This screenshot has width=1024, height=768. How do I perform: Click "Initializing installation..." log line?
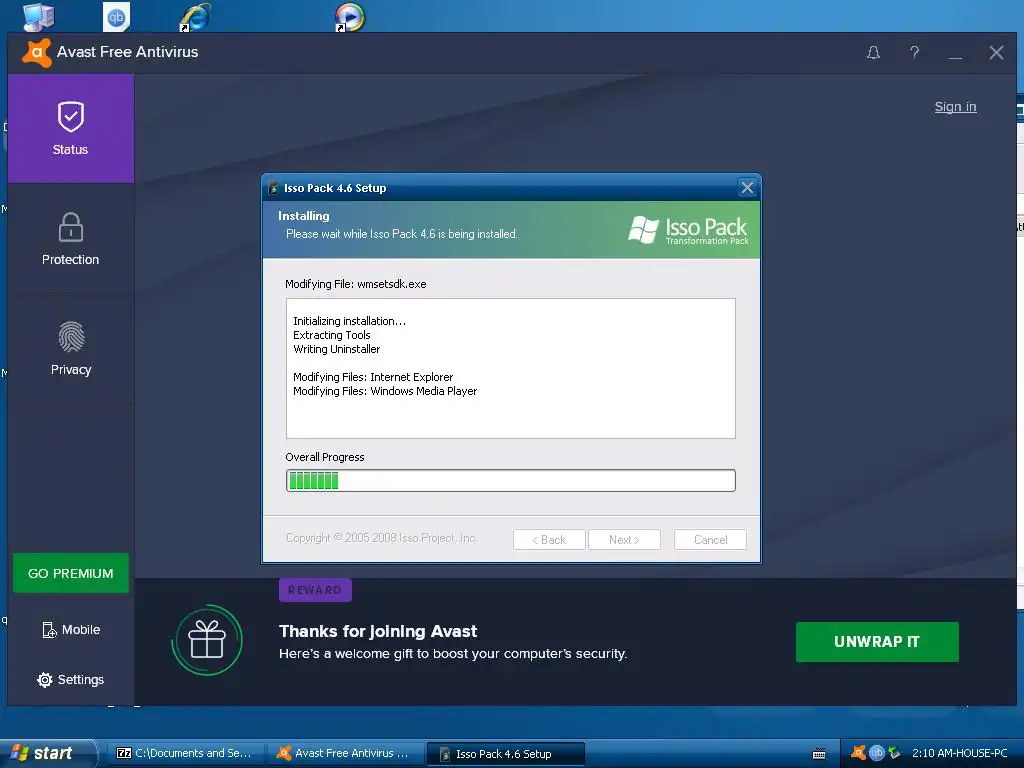coord(349,321)
